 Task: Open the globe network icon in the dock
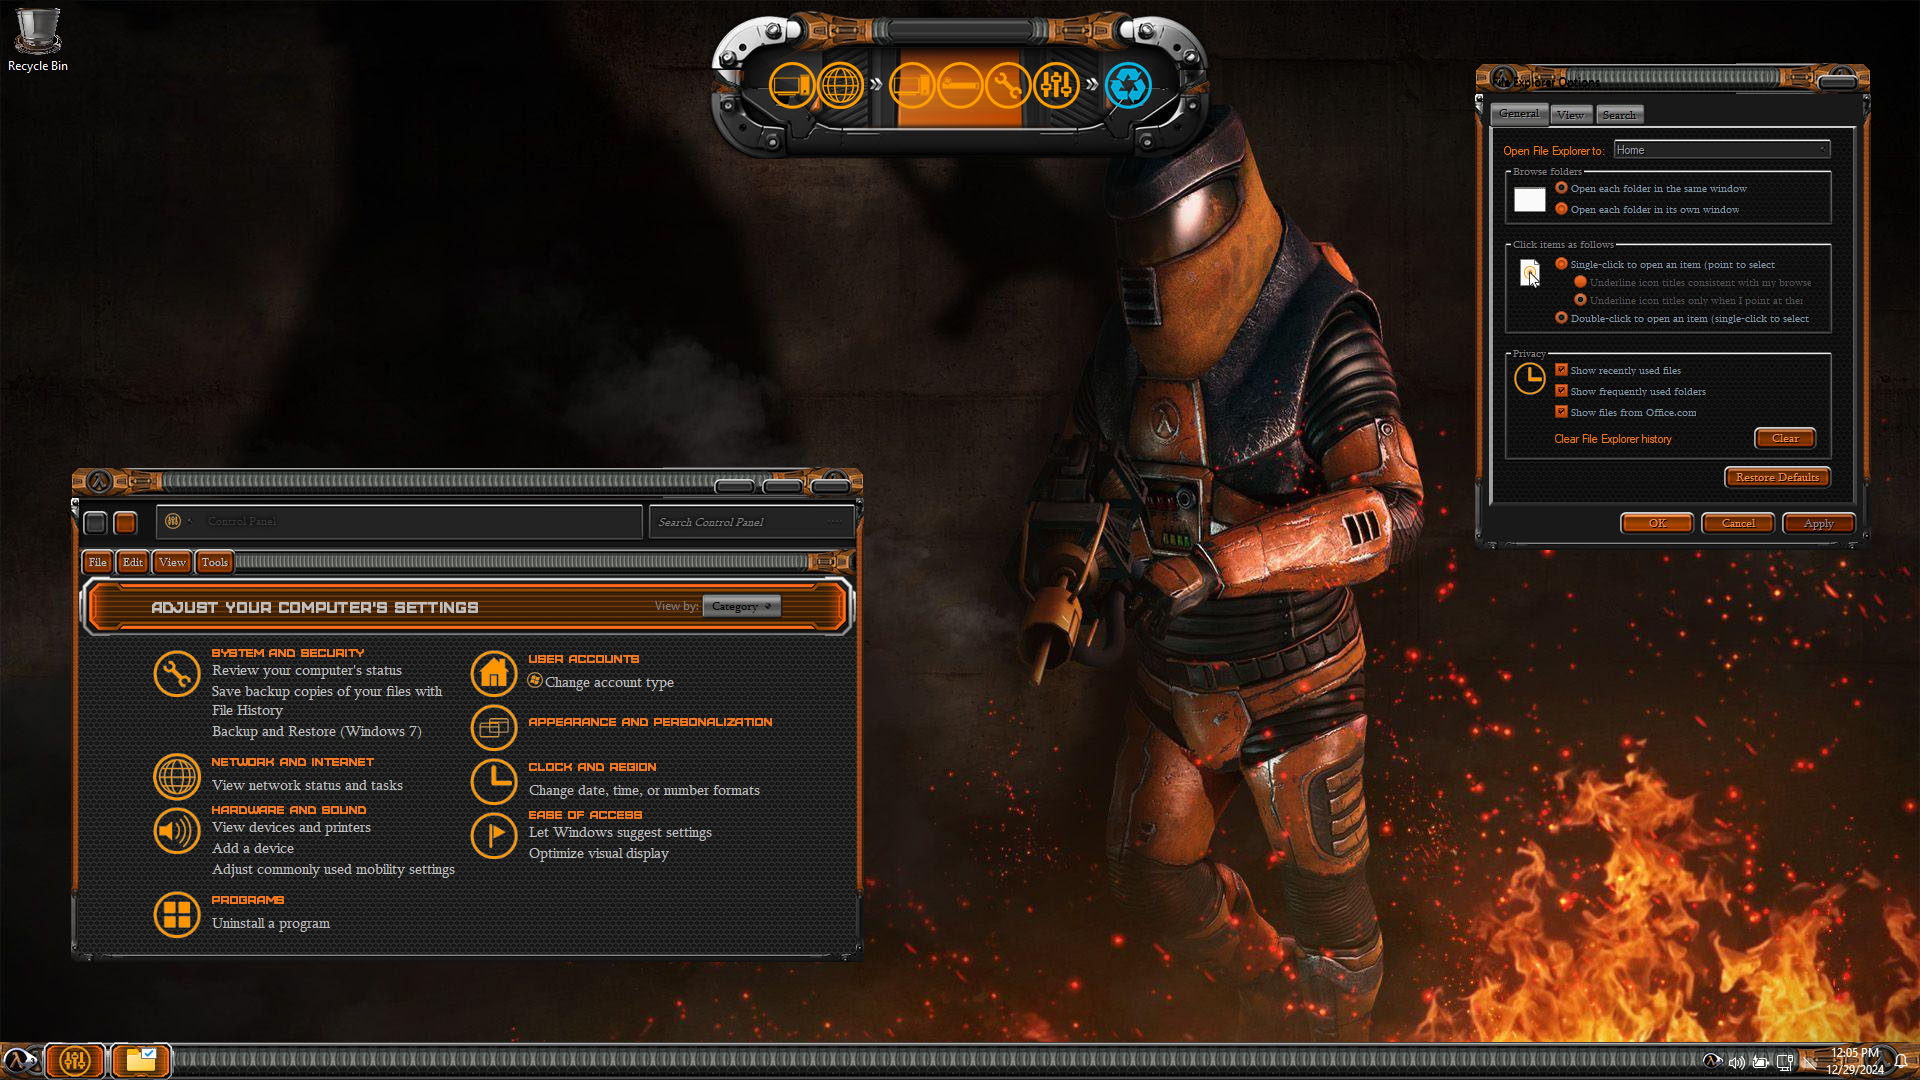840,86
